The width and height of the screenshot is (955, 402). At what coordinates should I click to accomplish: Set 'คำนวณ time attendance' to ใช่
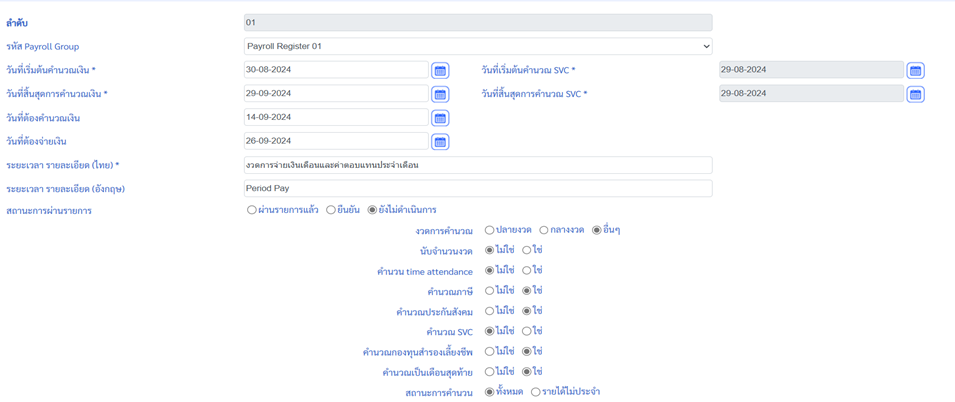pyautogui.click(x=527, y=270)
